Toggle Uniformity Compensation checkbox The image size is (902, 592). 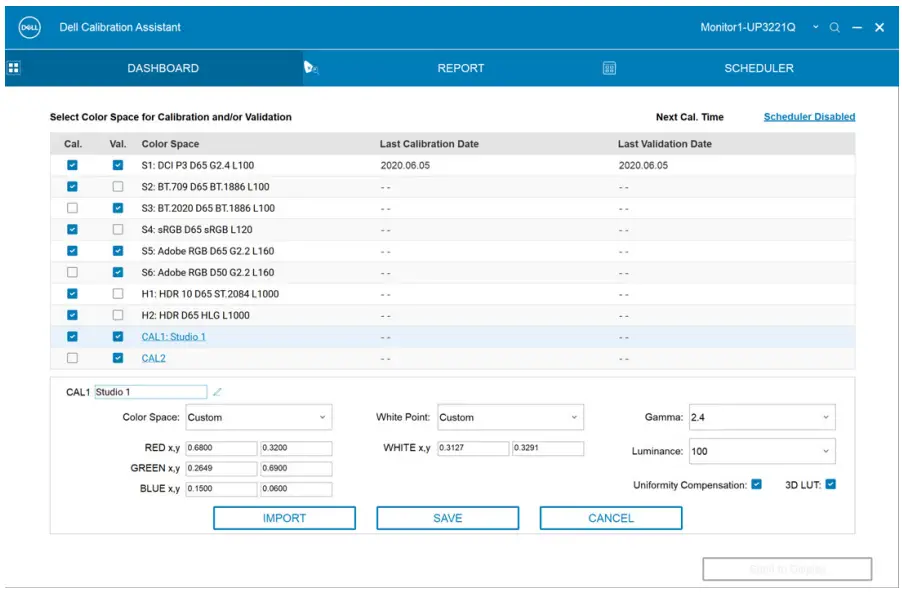(x=756, y=485)
